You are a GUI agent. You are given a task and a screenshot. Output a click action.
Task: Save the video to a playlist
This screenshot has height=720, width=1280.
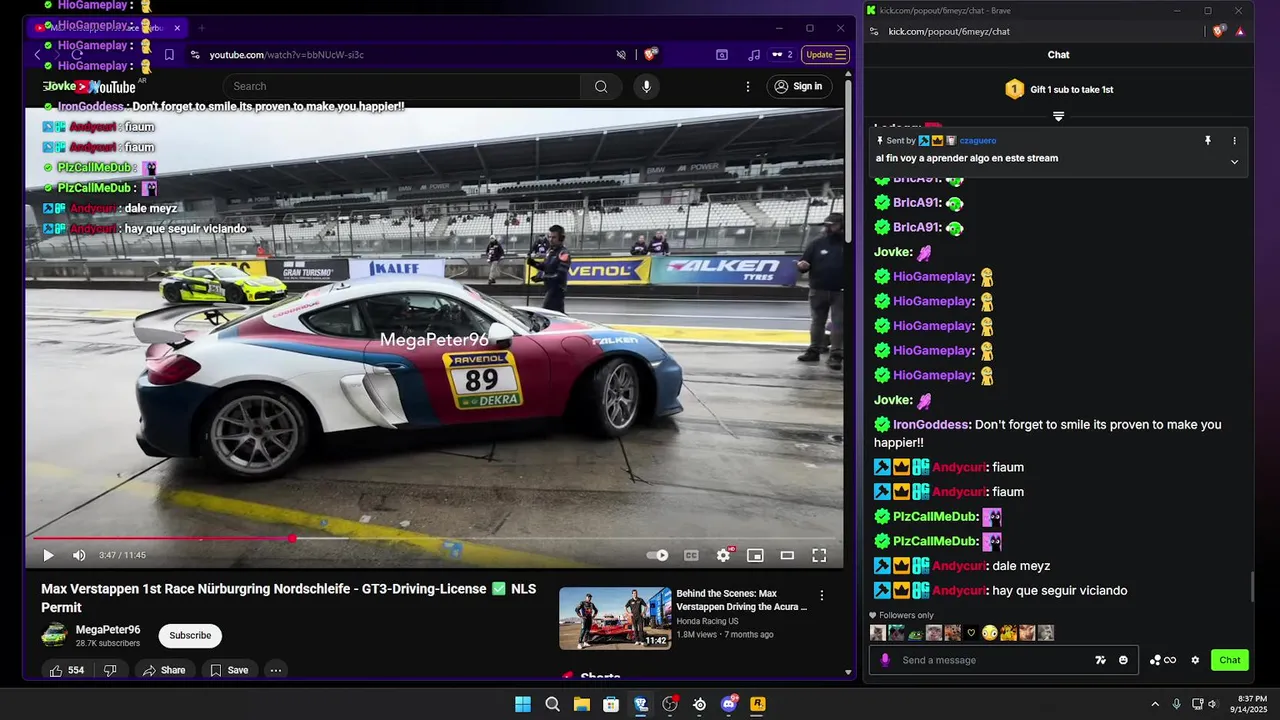click(x=229, y=670)
